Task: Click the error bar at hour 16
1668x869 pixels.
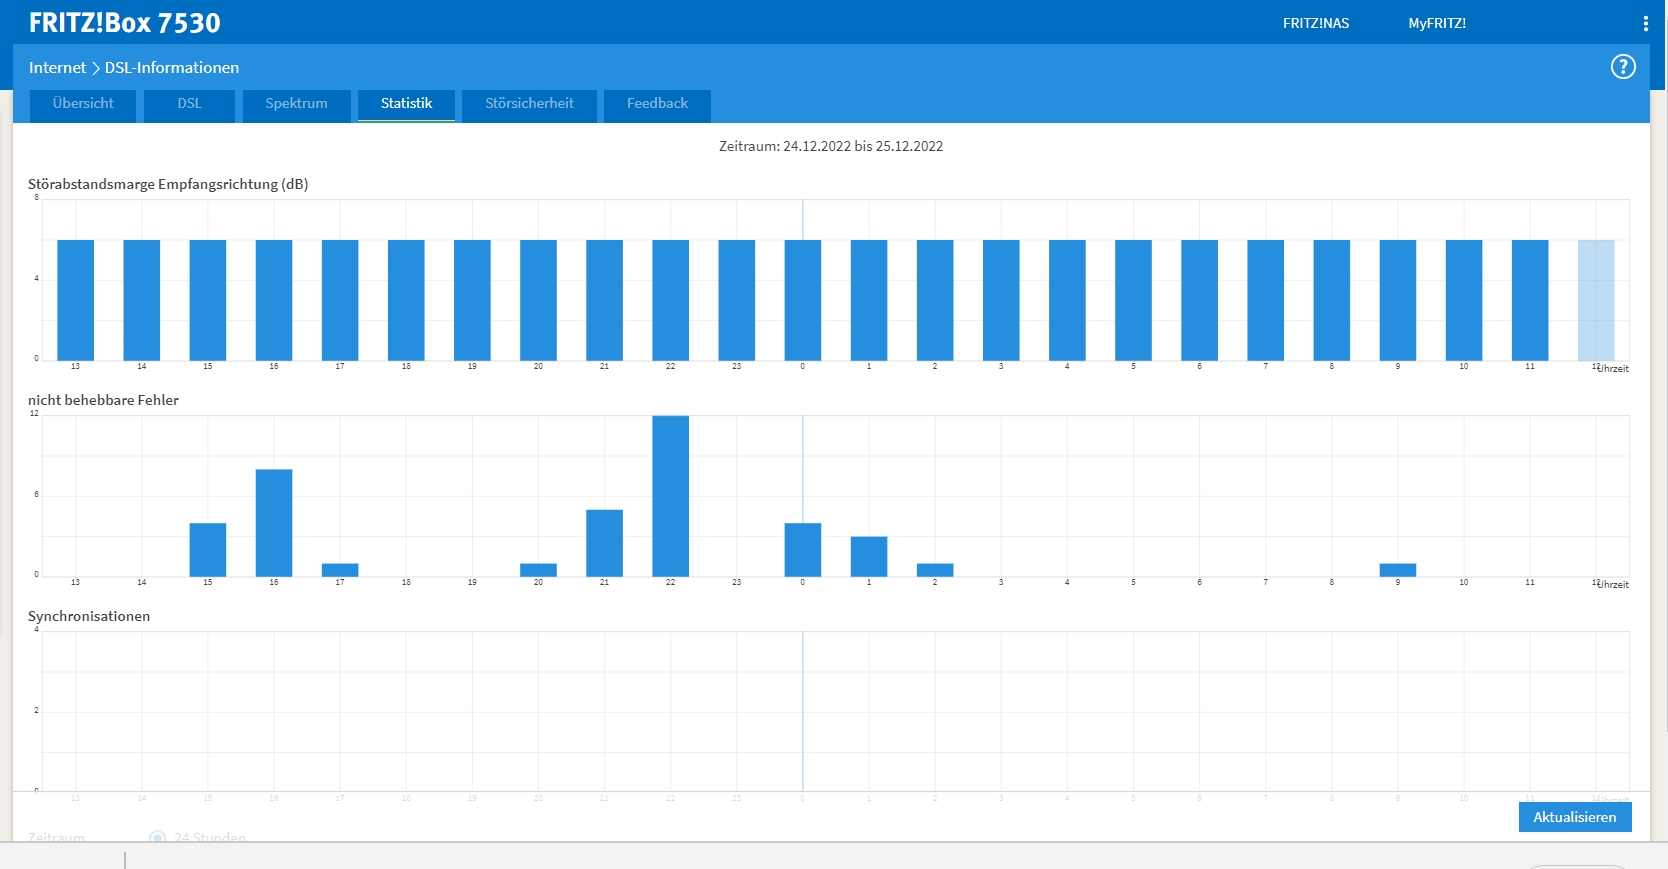Action: [274, 523]
